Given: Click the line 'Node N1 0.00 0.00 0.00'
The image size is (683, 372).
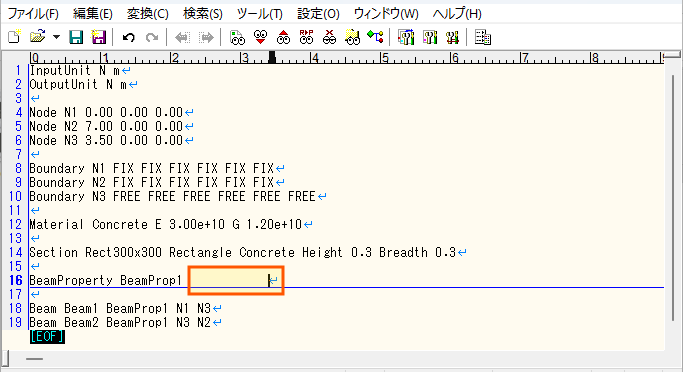Looking at the screenshot, I should point(106,112).
